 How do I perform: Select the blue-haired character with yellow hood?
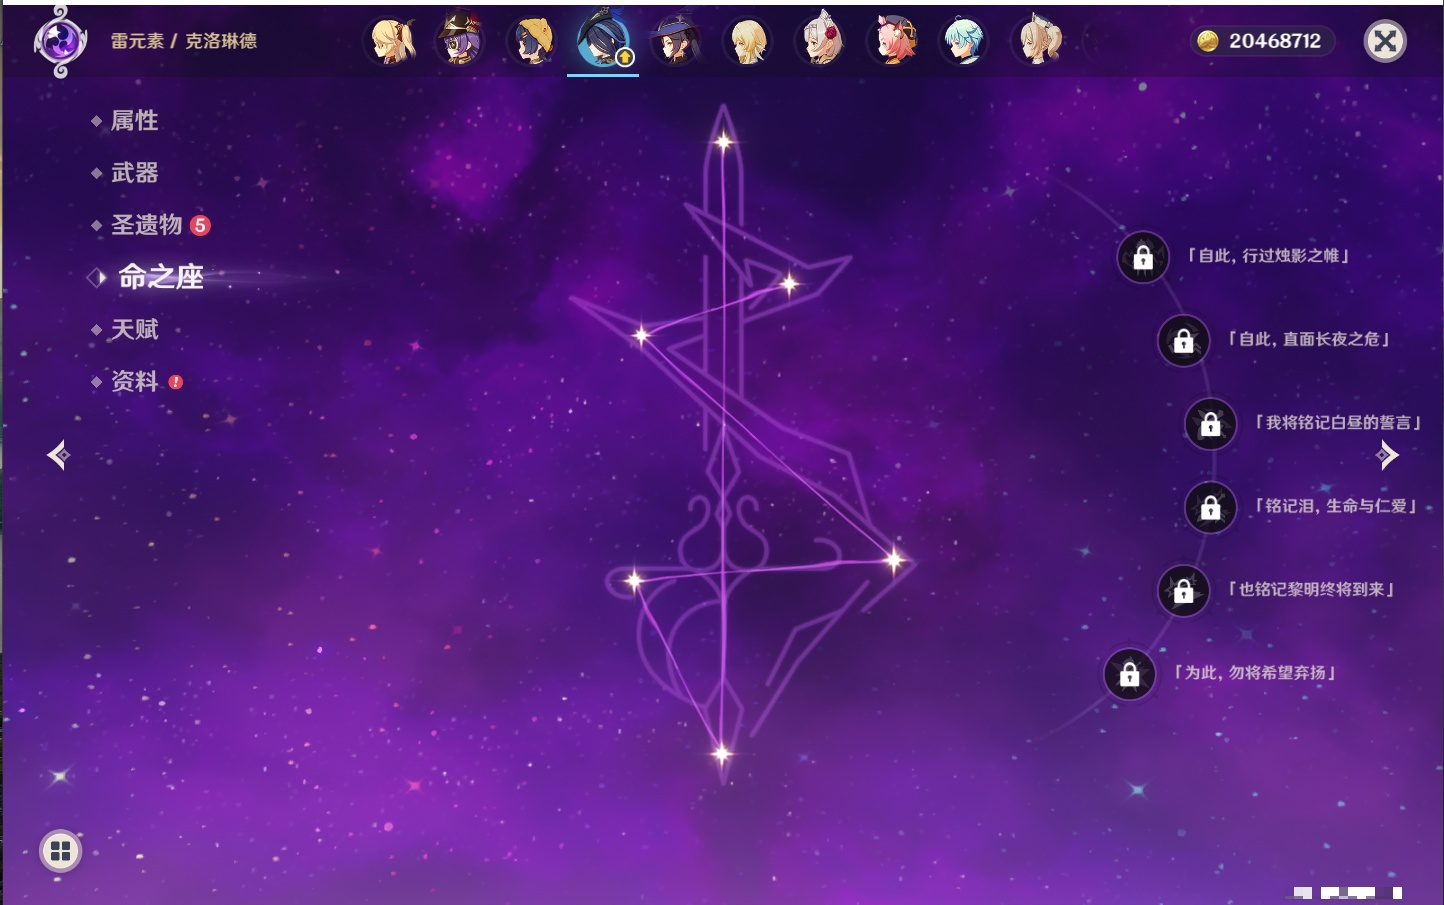tap(532, 41)
